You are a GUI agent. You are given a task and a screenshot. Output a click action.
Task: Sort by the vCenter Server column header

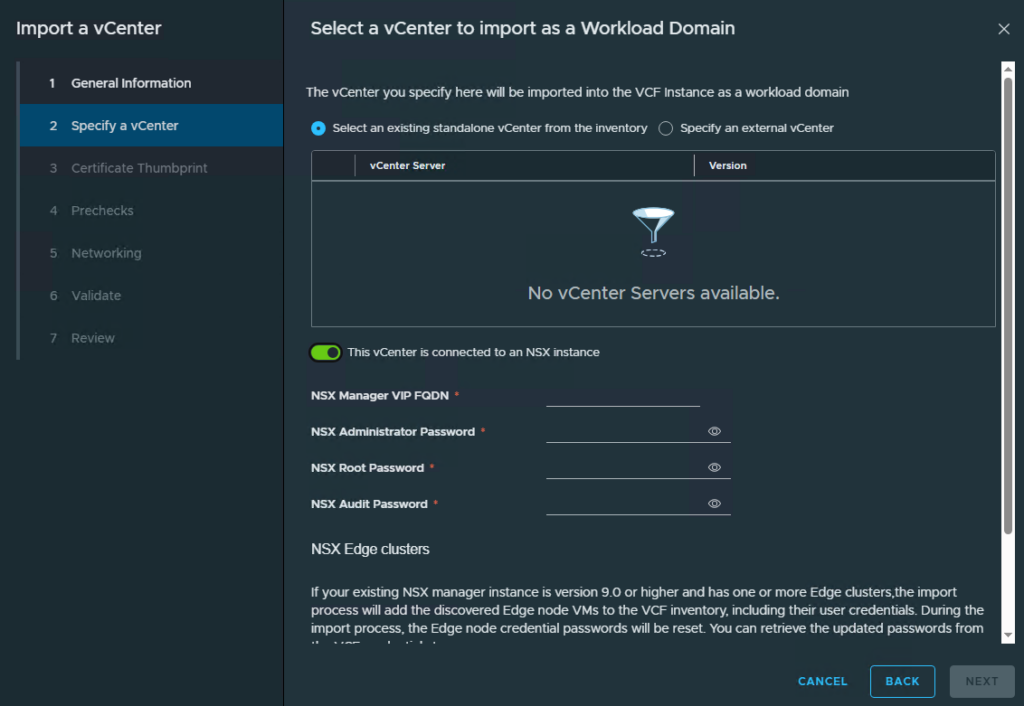[x=408, y=165]
